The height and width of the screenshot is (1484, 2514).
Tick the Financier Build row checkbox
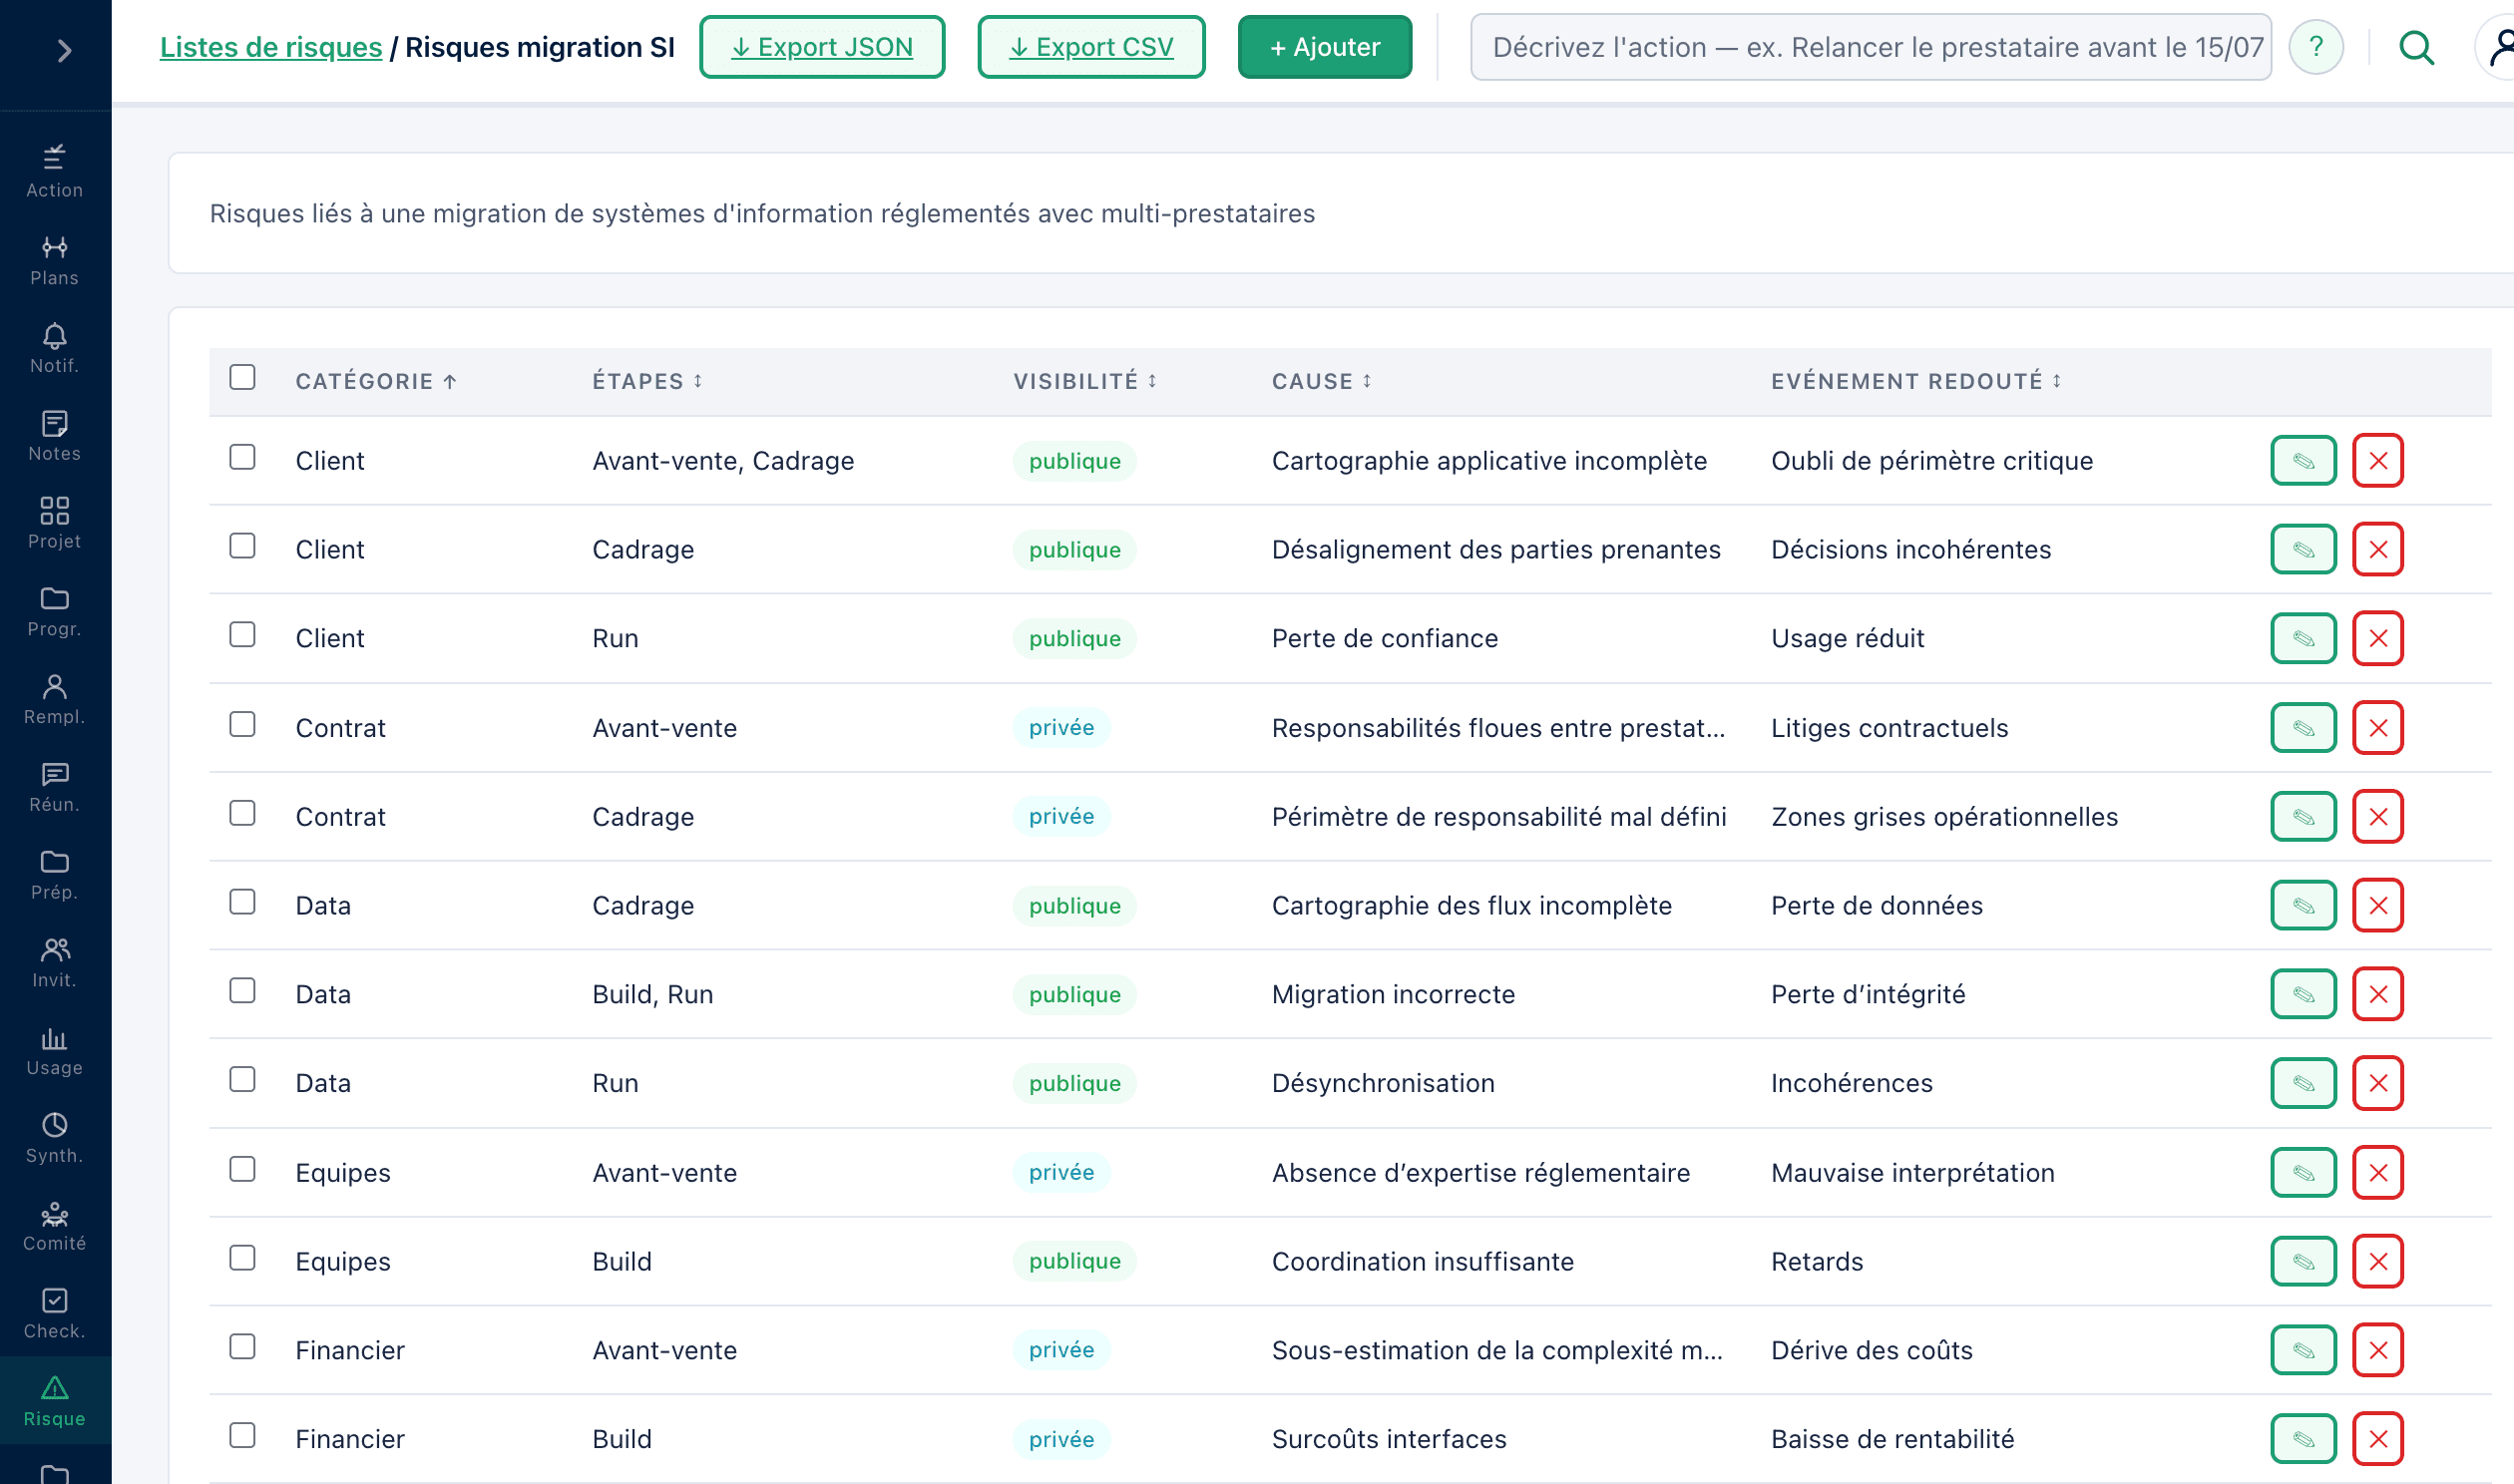click(242, 1436)
